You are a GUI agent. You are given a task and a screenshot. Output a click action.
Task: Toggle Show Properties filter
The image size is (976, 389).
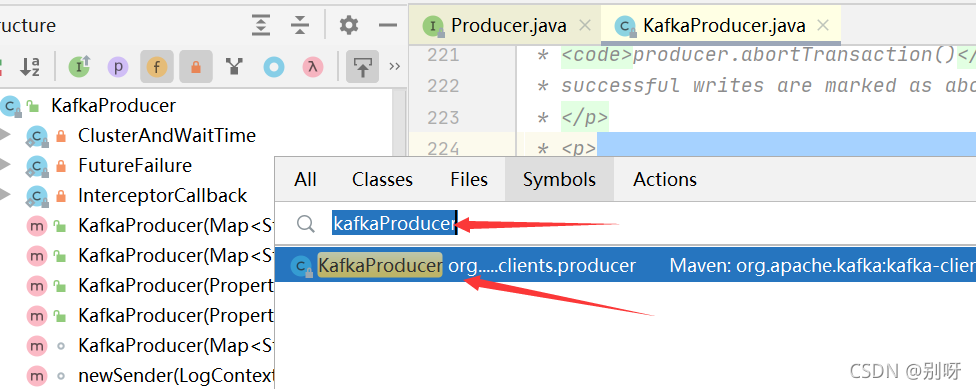118,67
